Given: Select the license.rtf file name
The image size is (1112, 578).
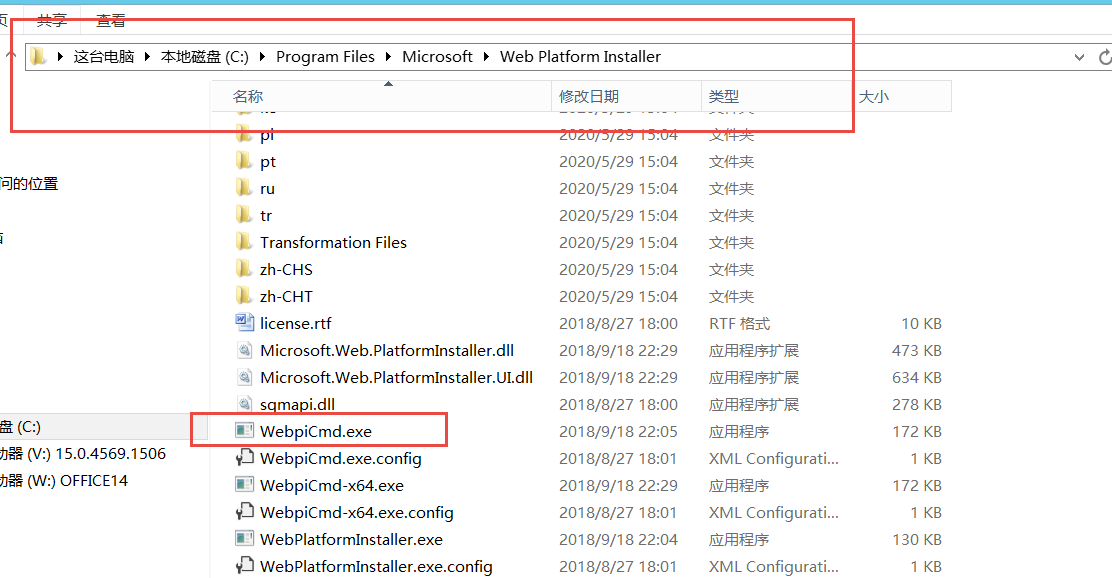Looking at the screenshot, I should coord(296,323).
